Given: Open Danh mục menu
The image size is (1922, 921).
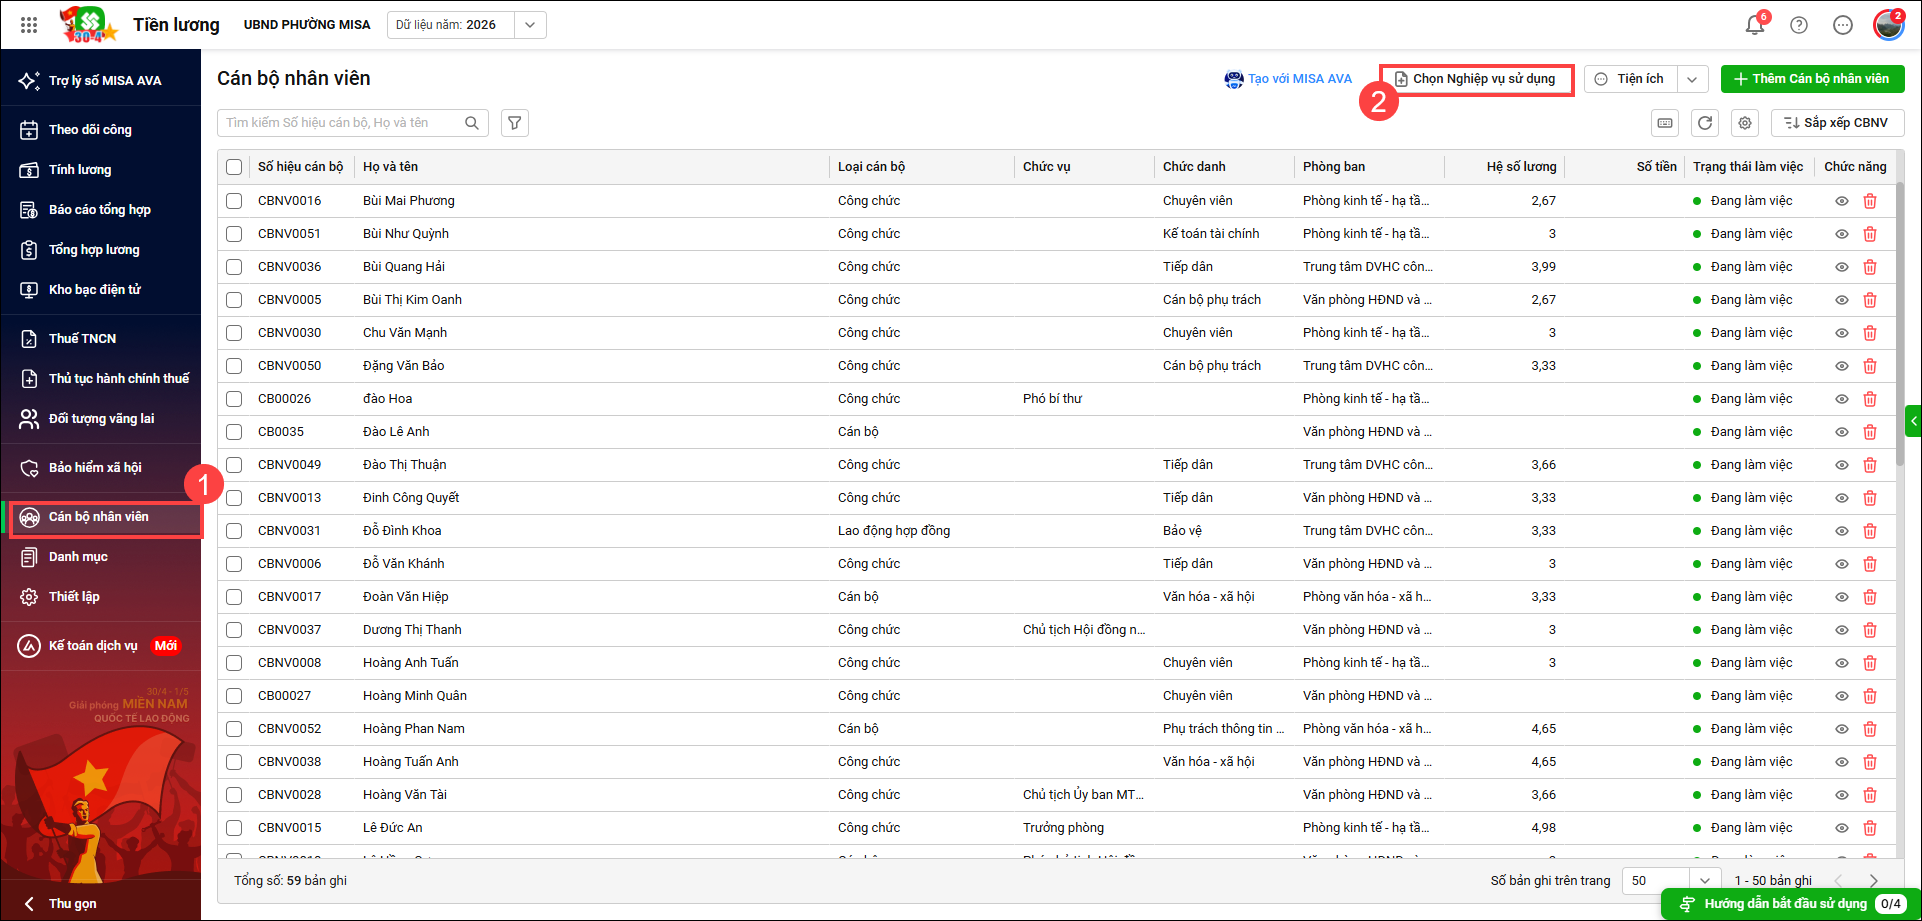Looking at the screenshot, I should 101,557.
